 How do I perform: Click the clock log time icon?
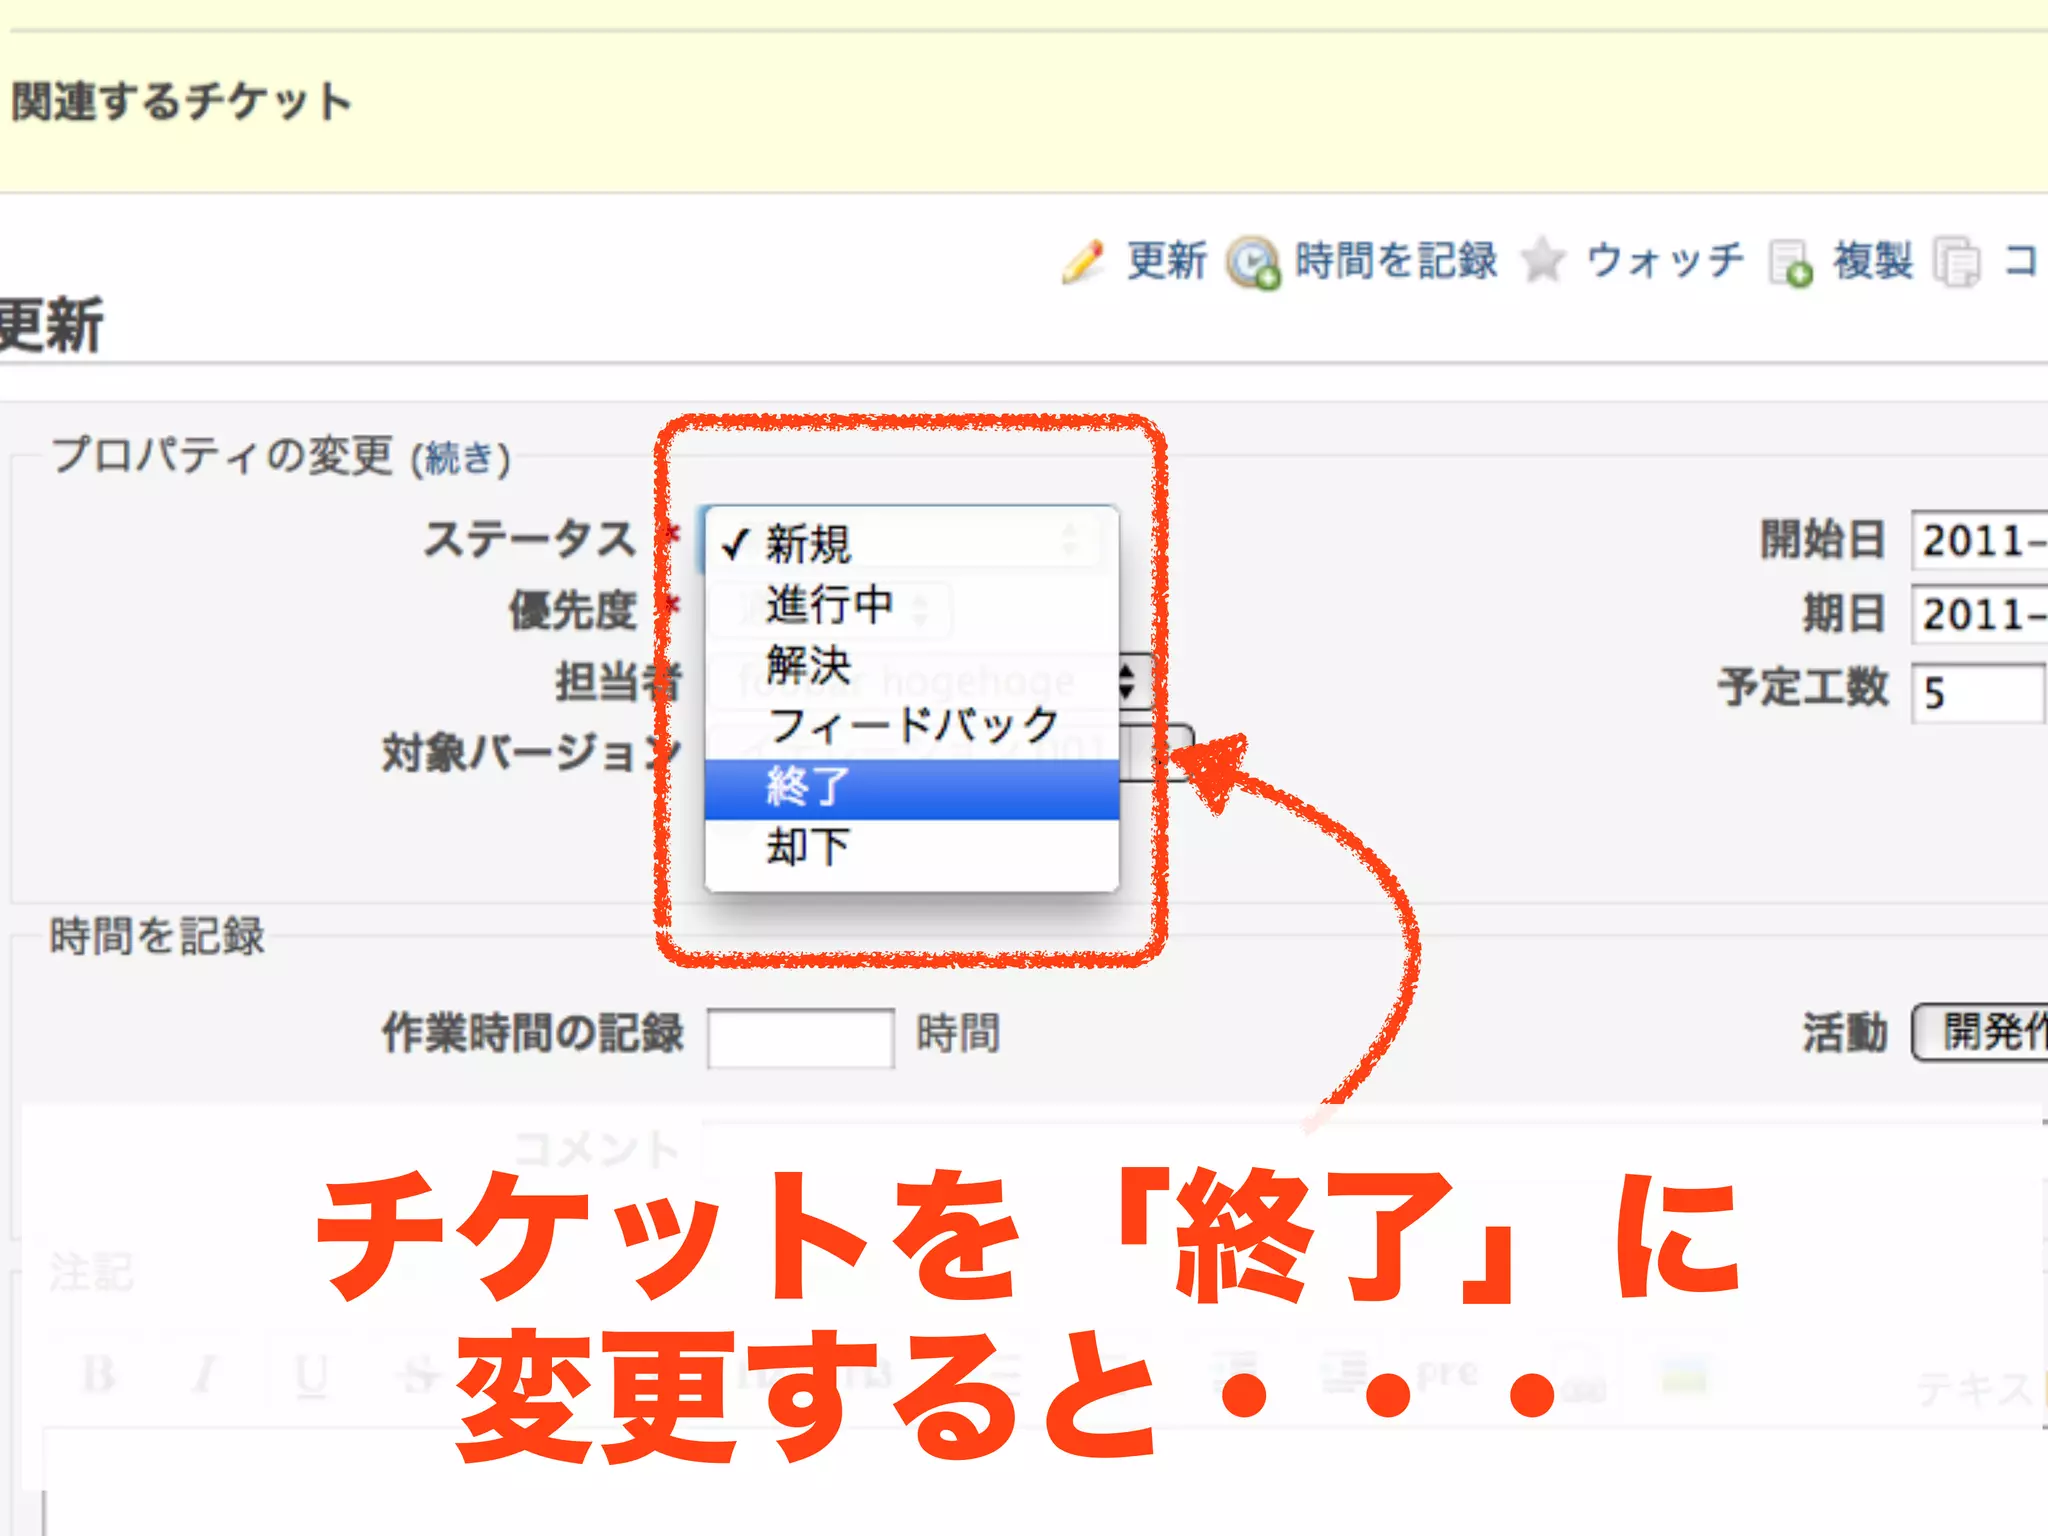point(1254,263)
